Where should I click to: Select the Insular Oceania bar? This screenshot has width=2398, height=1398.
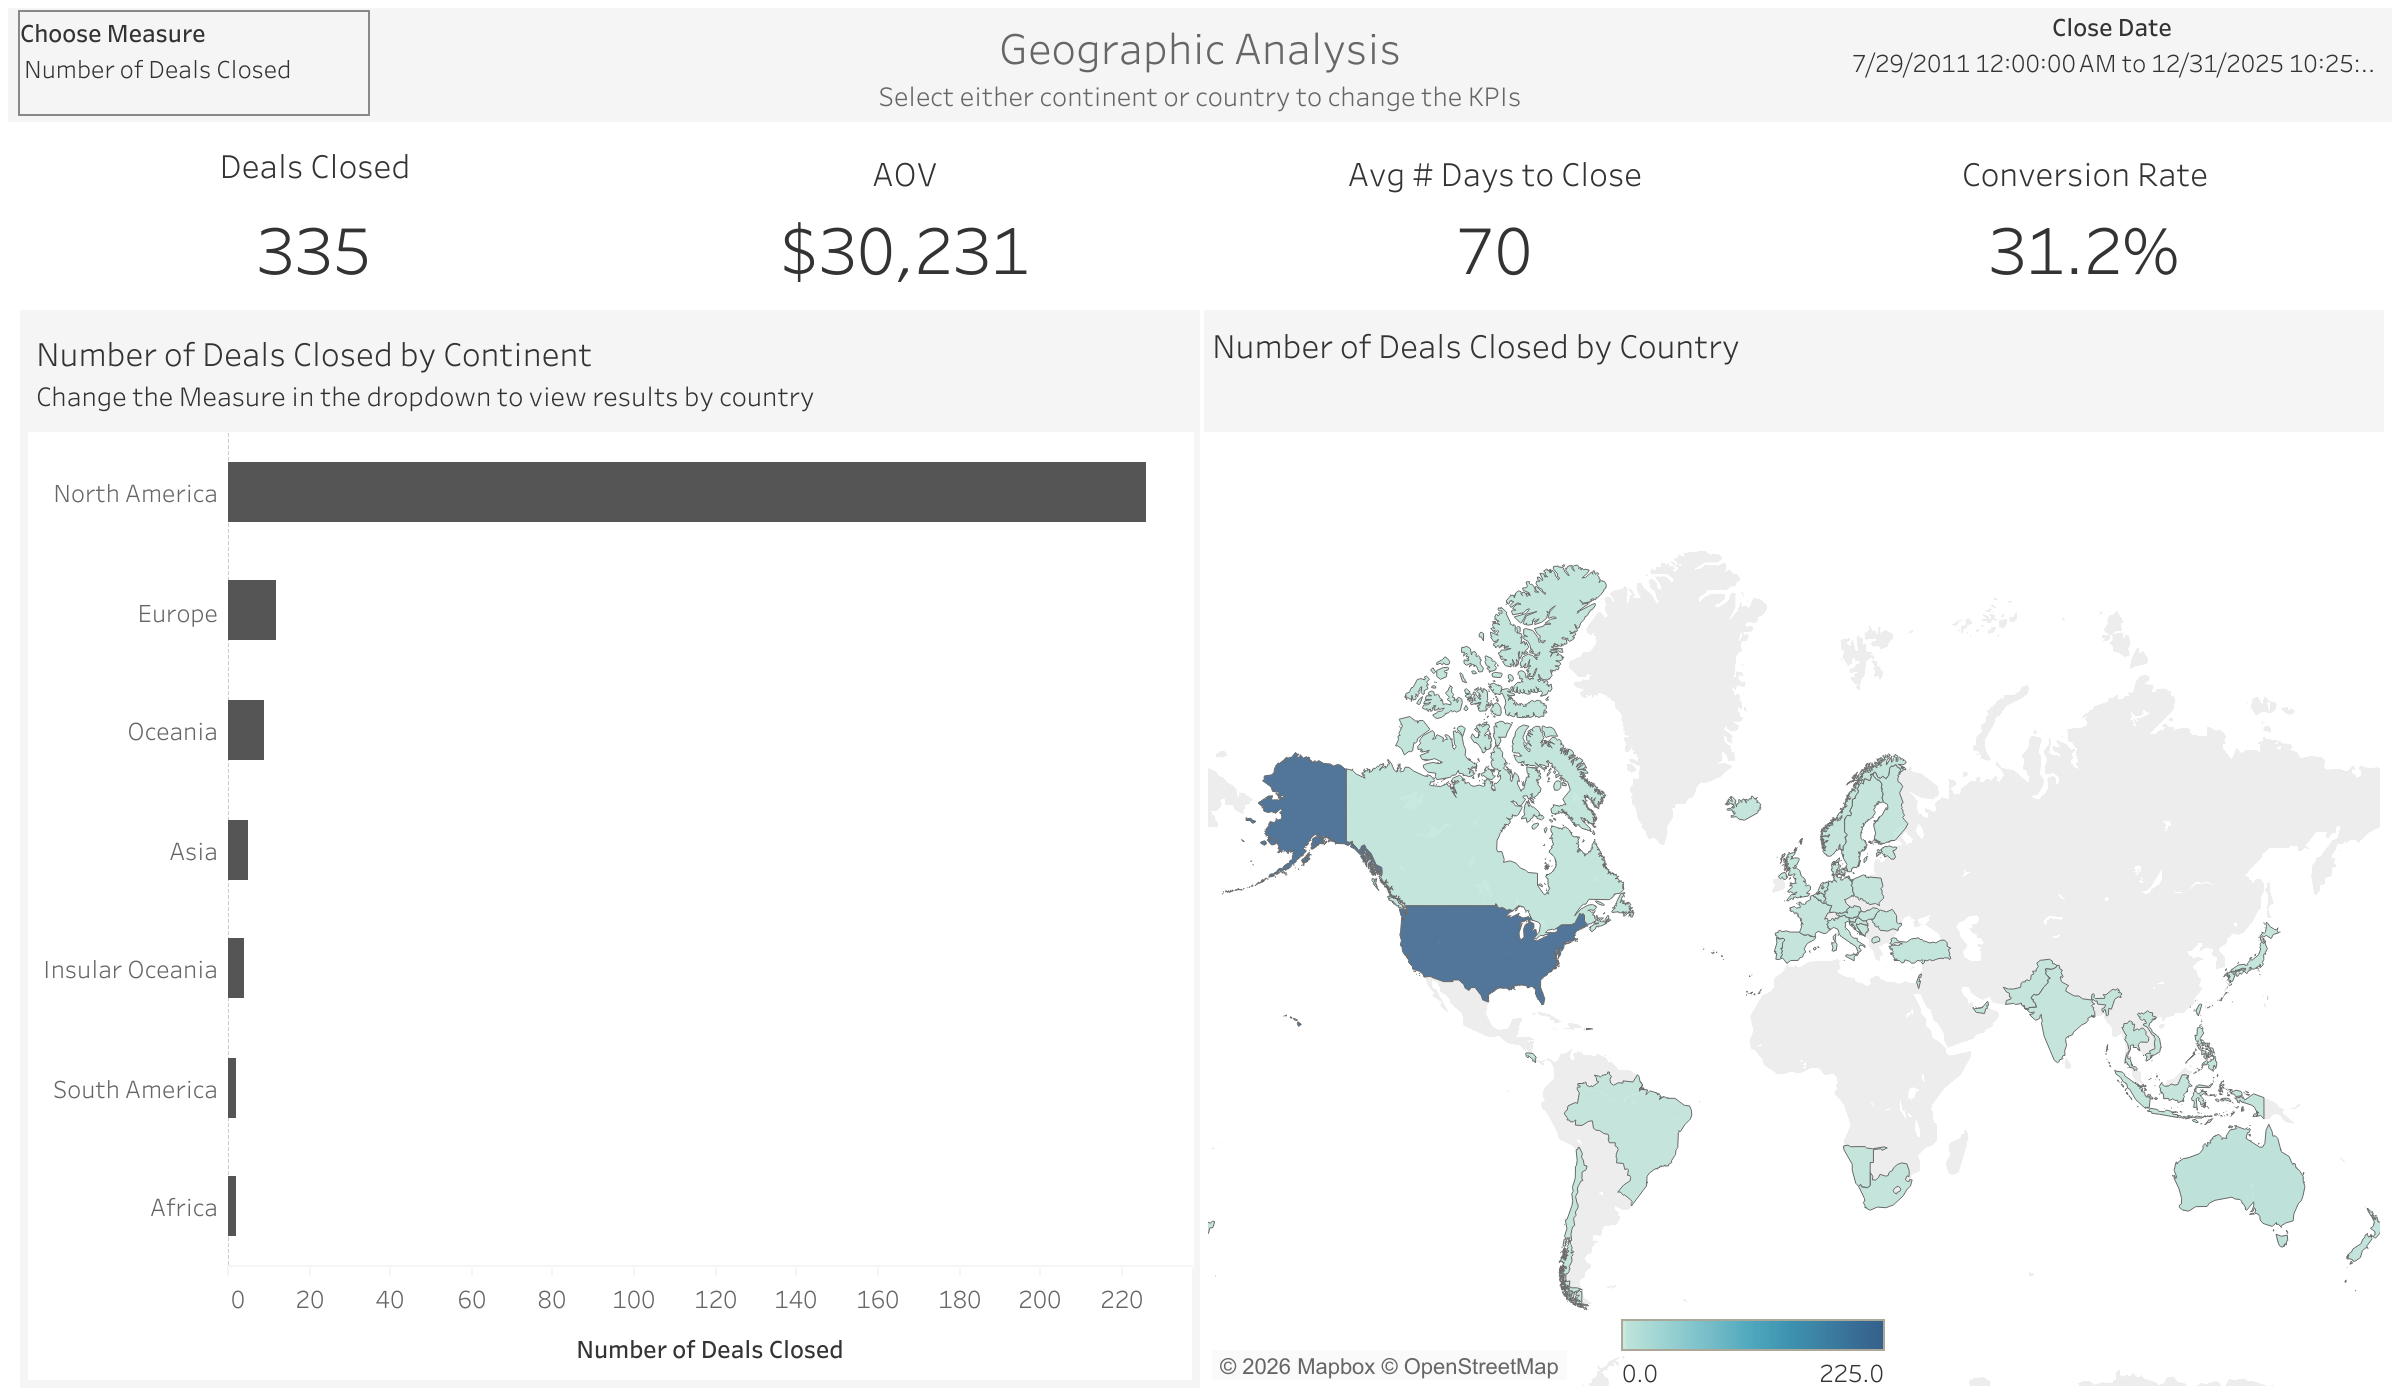click(x=236, y=968)
